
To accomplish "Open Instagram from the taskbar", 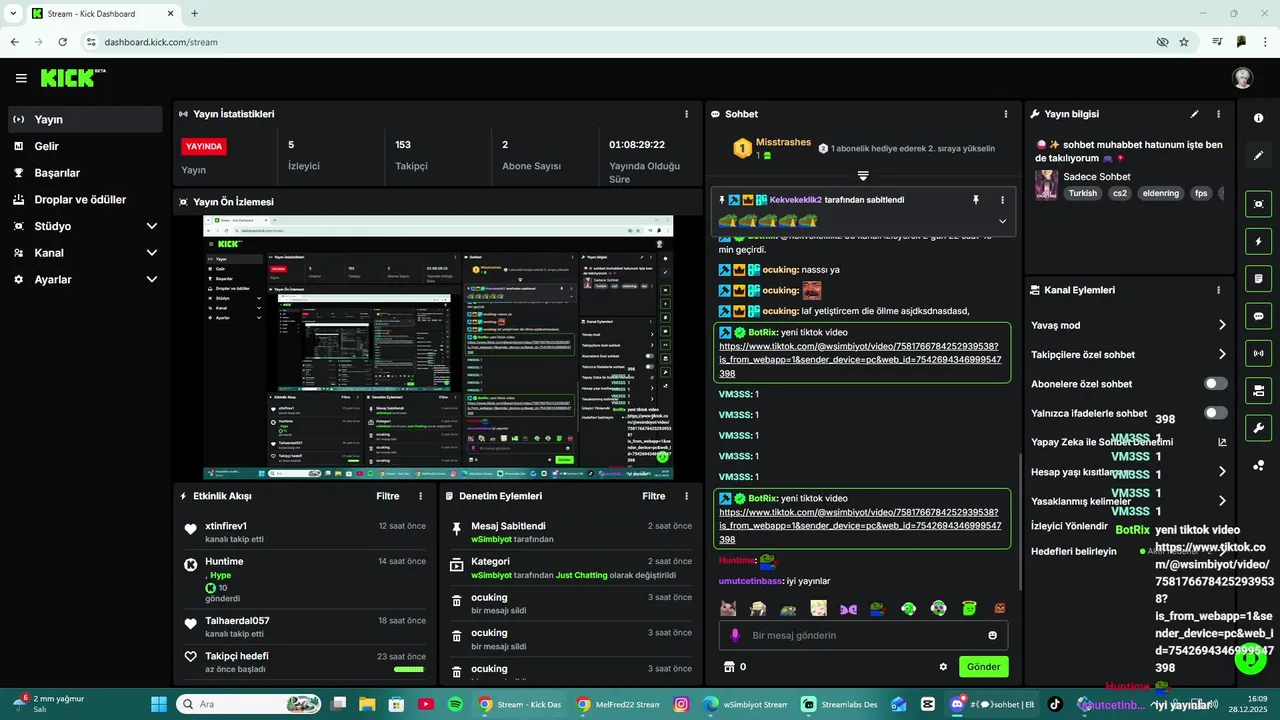I will point(682,704).
